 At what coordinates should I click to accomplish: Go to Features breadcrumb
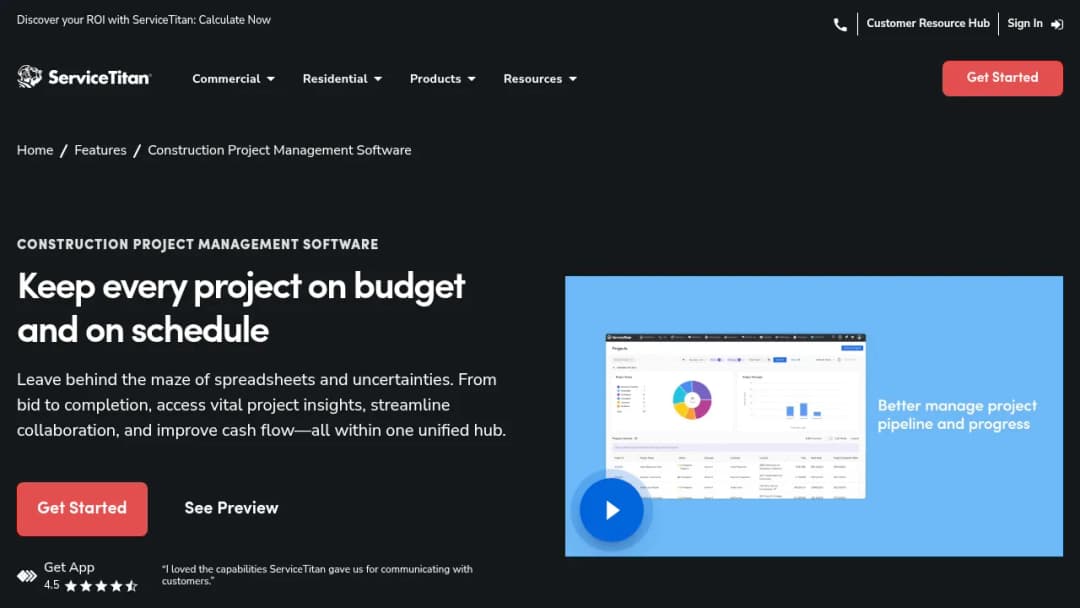101,150
